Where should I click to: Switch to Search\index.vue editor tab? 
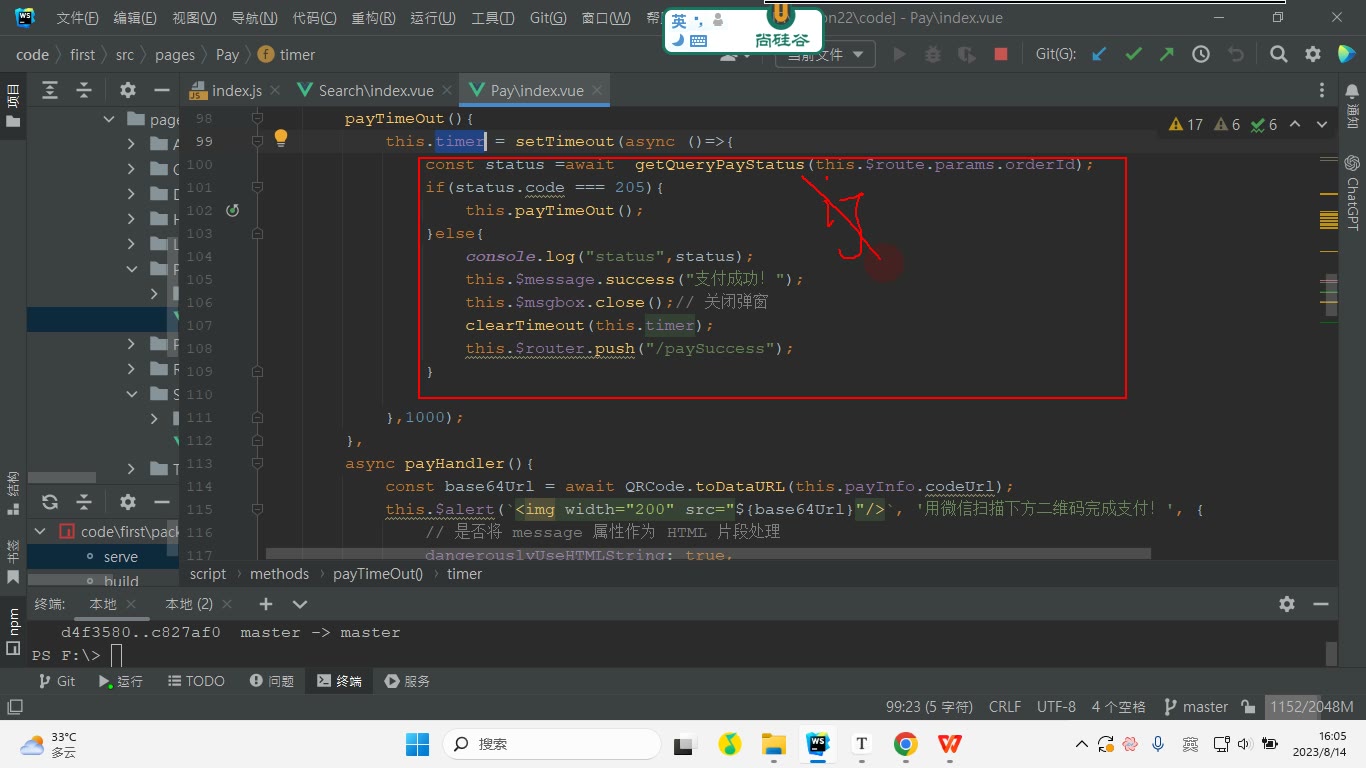point(366,90)
